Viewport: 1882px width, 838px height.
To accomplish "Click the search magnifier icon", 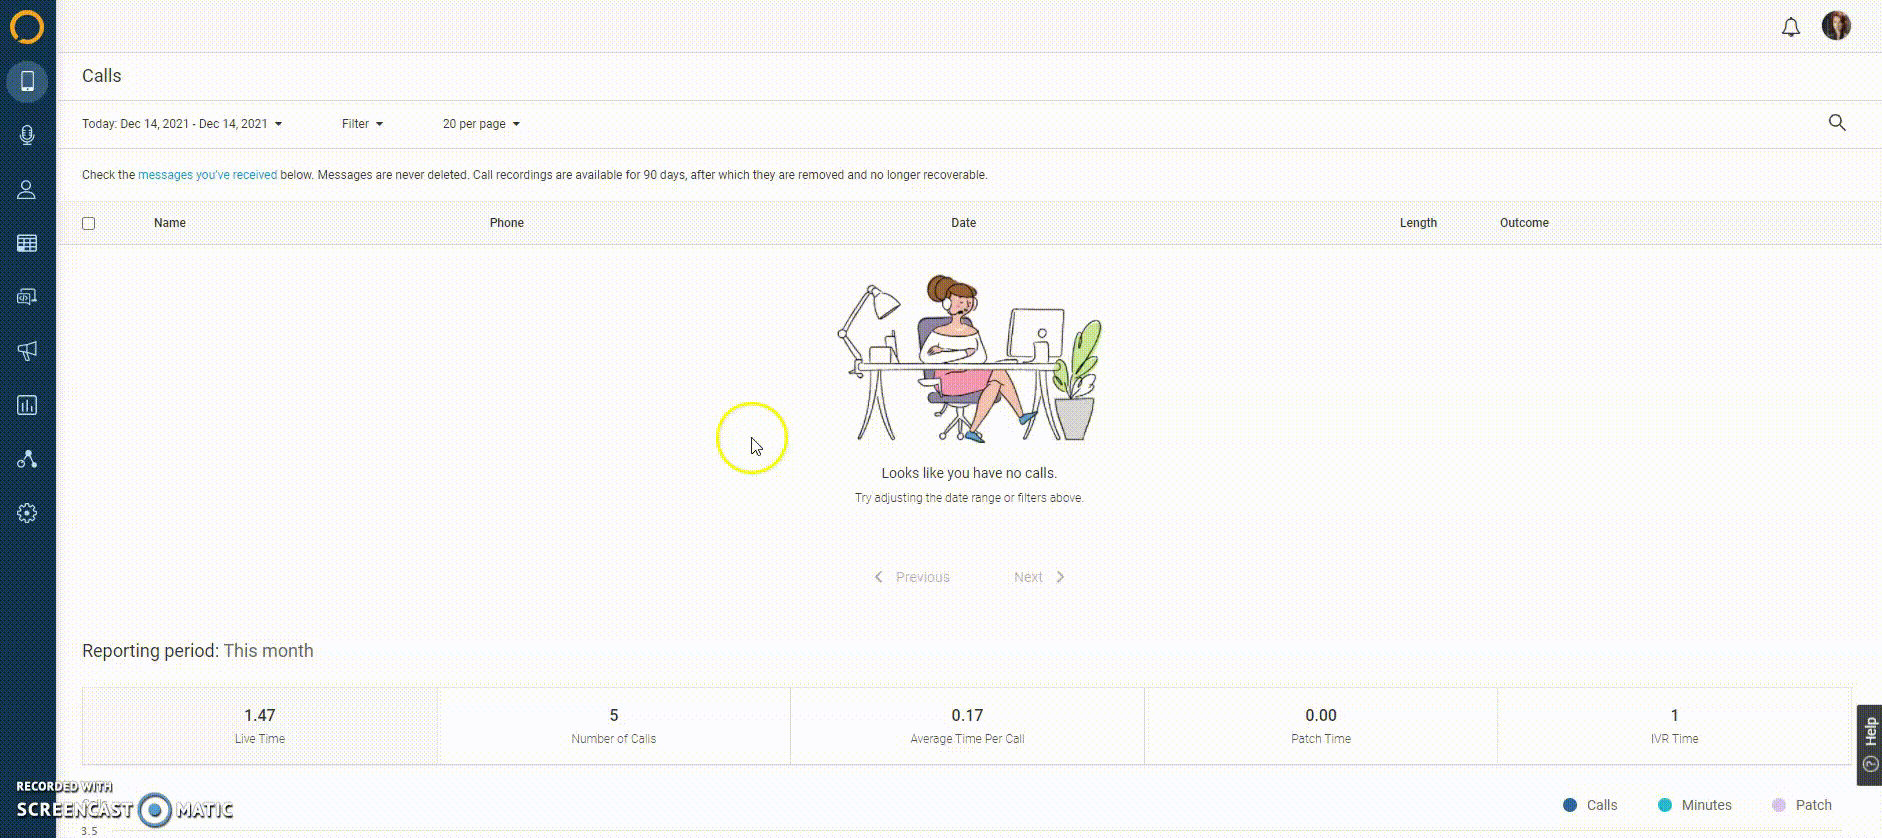I will (1837, 123).
